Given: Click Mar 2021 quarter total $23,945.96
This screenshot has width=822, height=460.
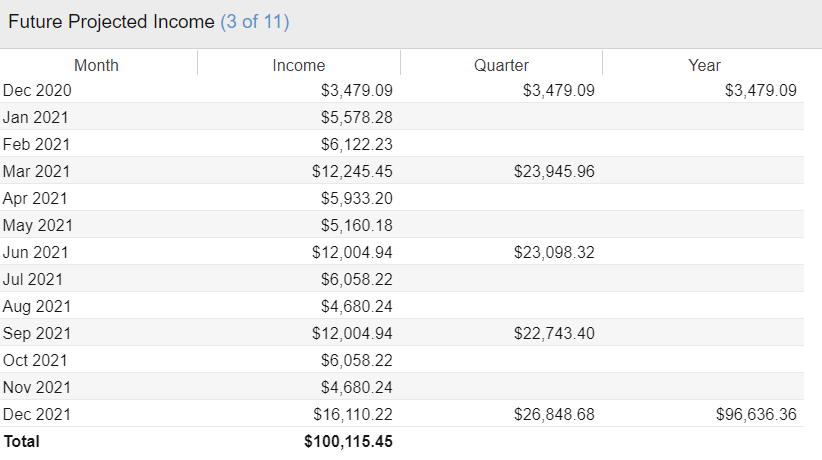Looking at the screenshot, I should [x=554, y=171].
